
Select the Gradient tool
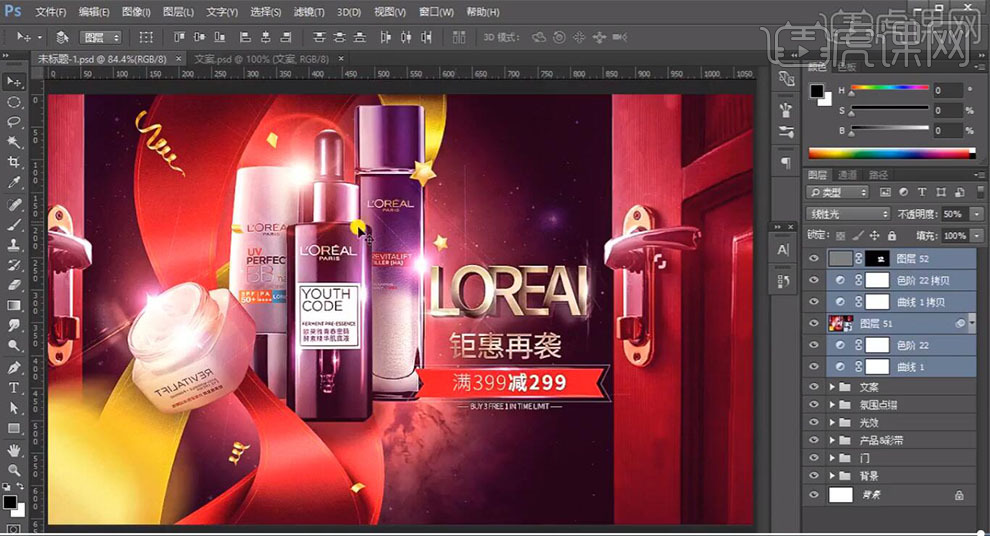(13, 305)
